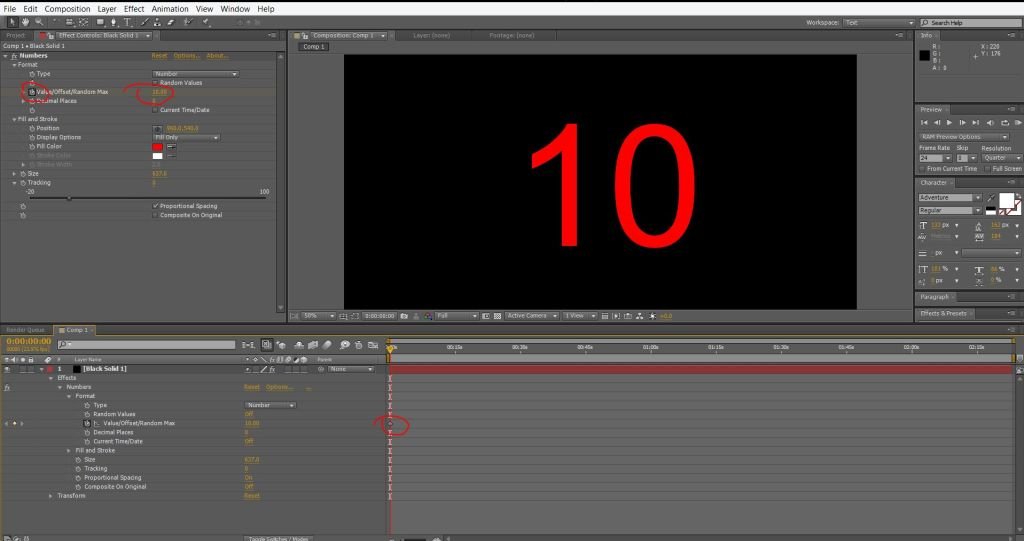
Task: Click Last Frame button in Preview panel
Action: [x=975, y=123]
